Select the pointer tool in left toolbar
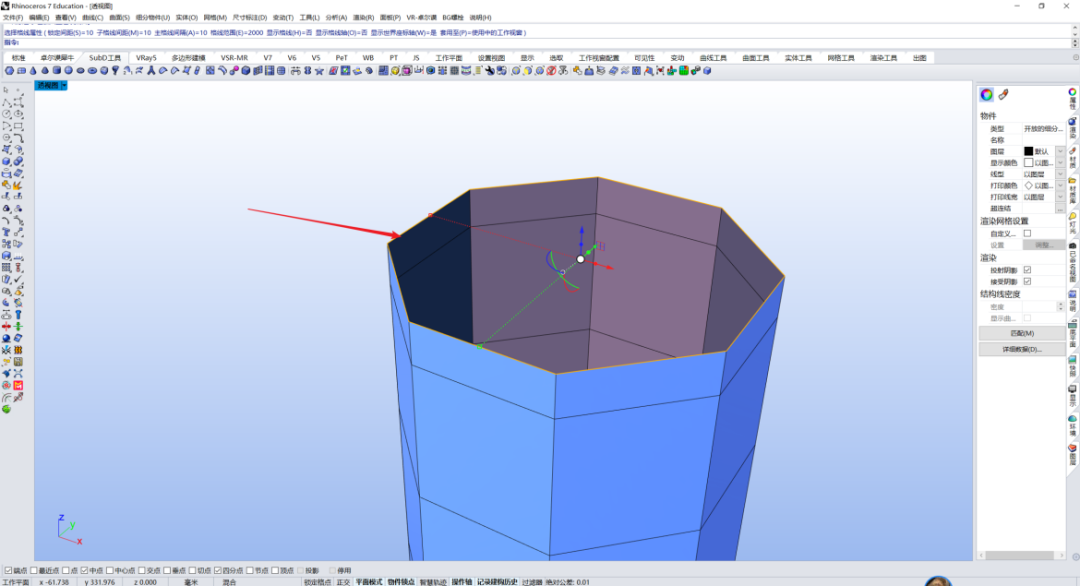Image resolution: width=1080 pixels, height=586 pixels. (6, 90)
